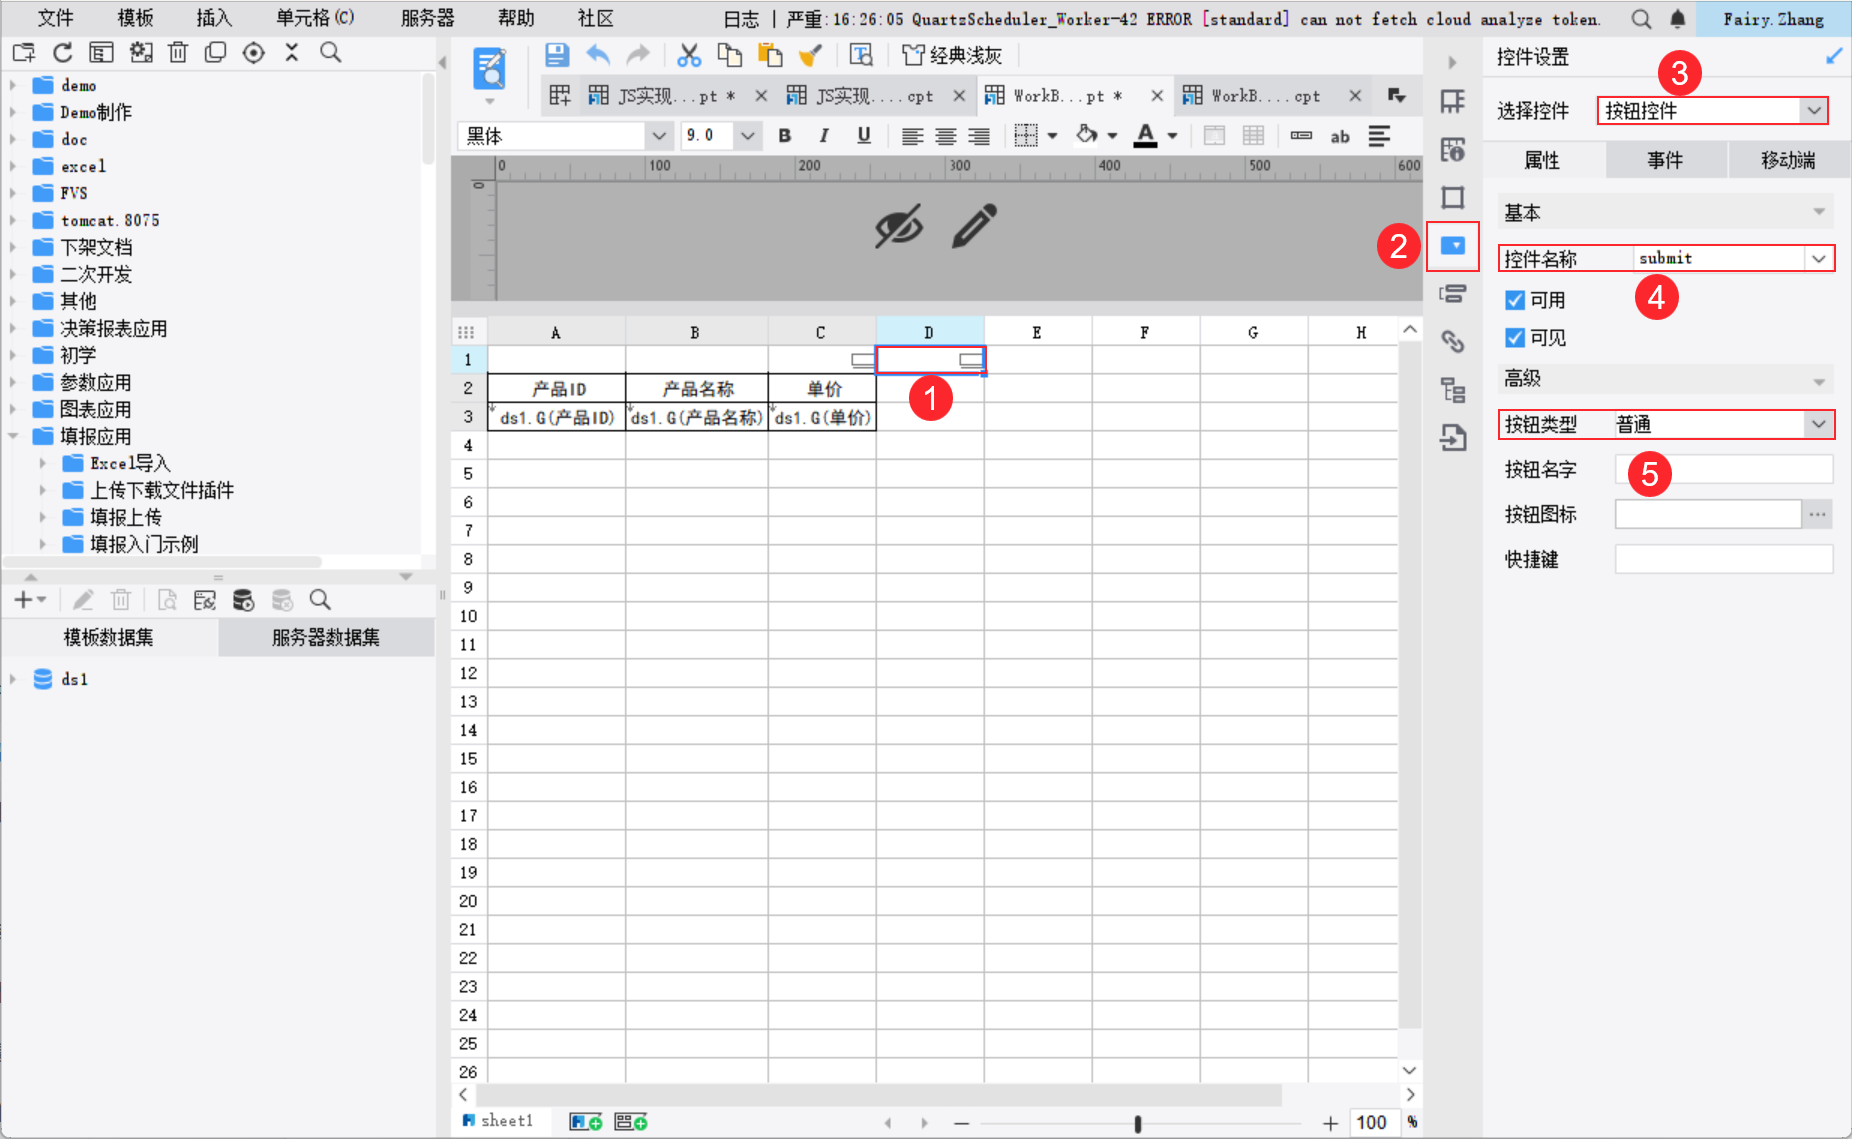Cut the selection with the scissors icon

[x=689, y=55]
